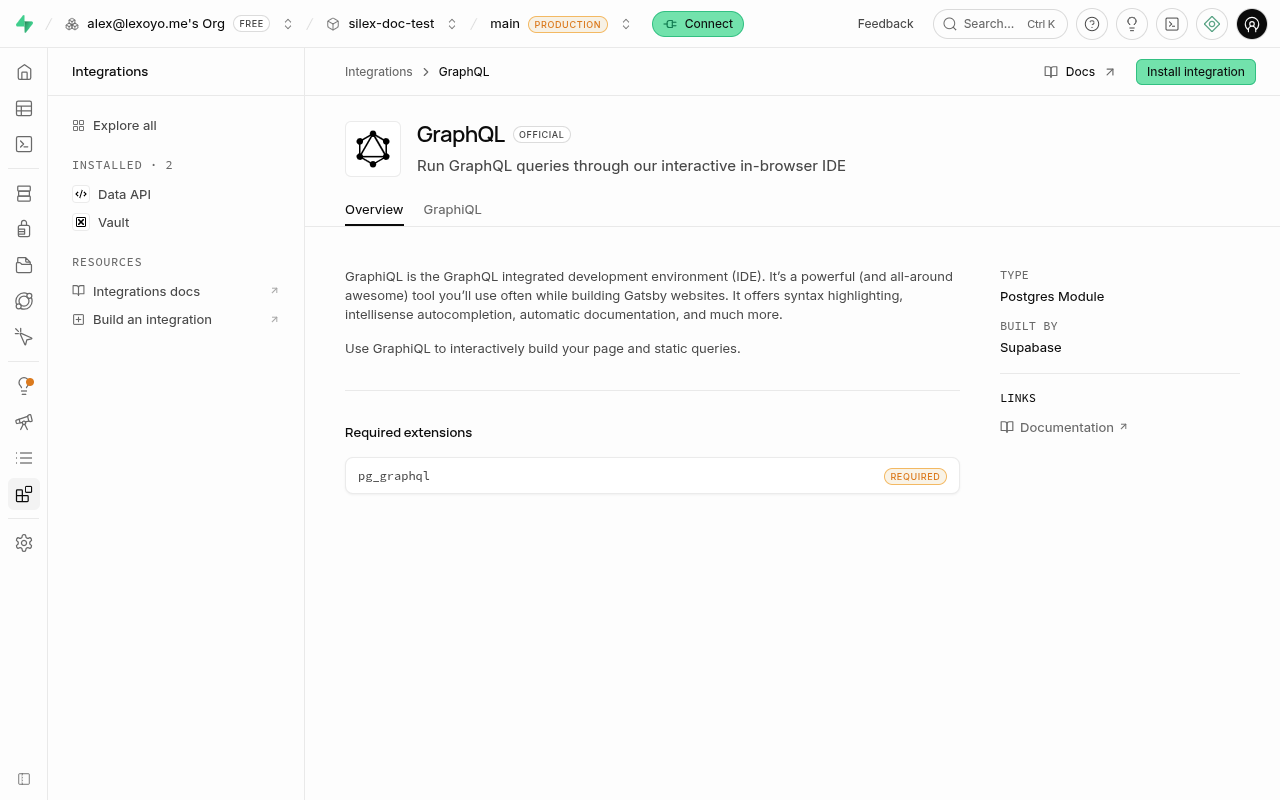The height and width of the screenshot is (800, 1280).
Task: Expand the organization switcher chevrons
Action: coord(288,24)
